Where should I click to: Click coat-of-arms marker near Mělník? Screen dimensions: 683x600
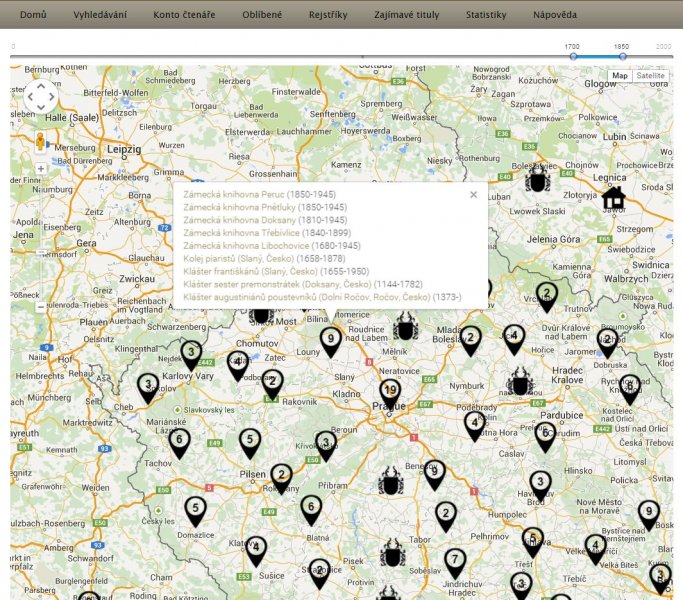[x=406, y=326]
